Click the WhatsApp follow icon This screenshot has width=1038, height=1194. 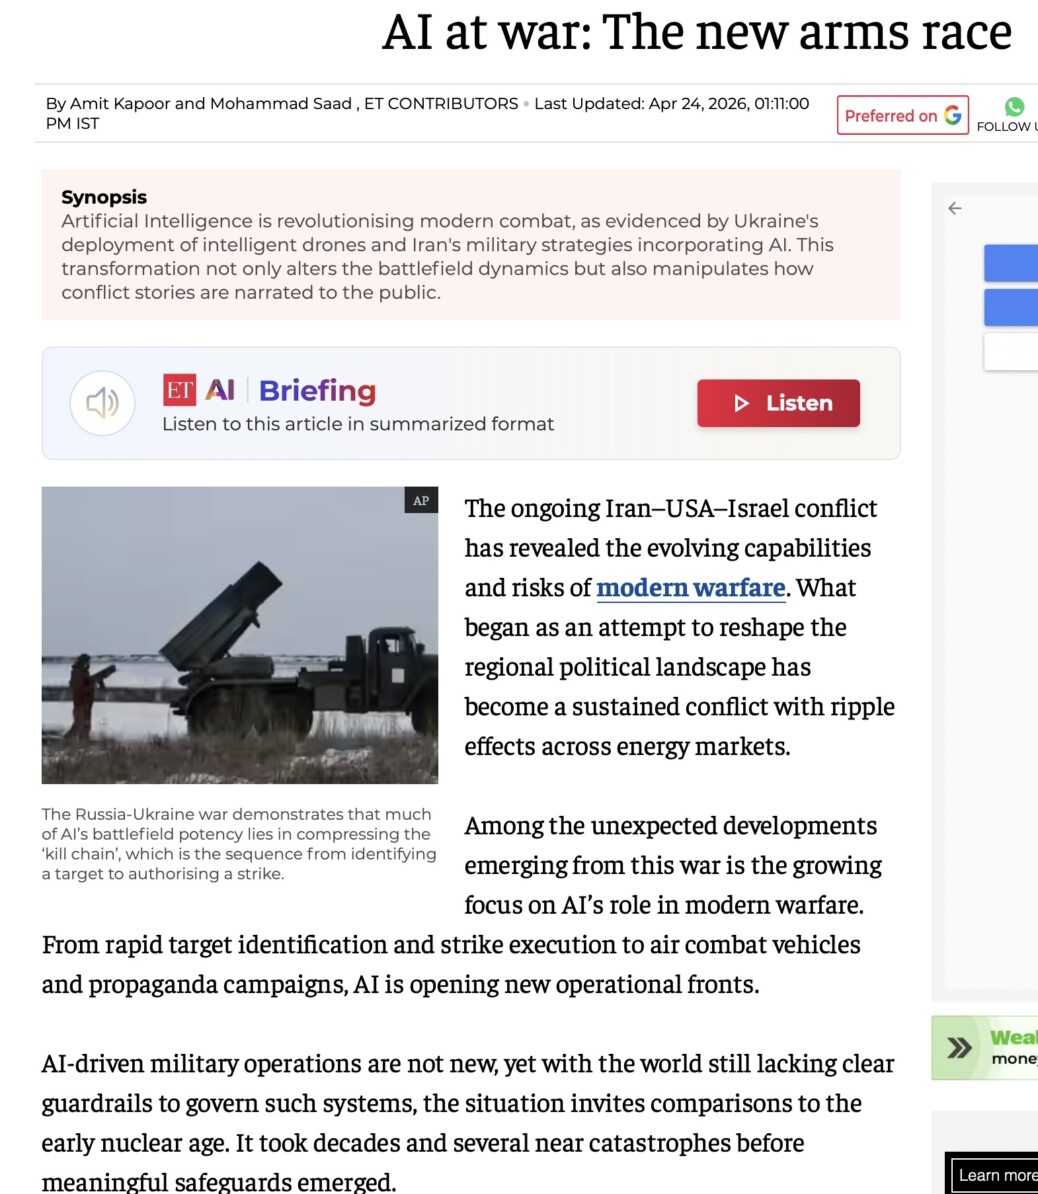pyautogui.click(x=1014, y=107)
